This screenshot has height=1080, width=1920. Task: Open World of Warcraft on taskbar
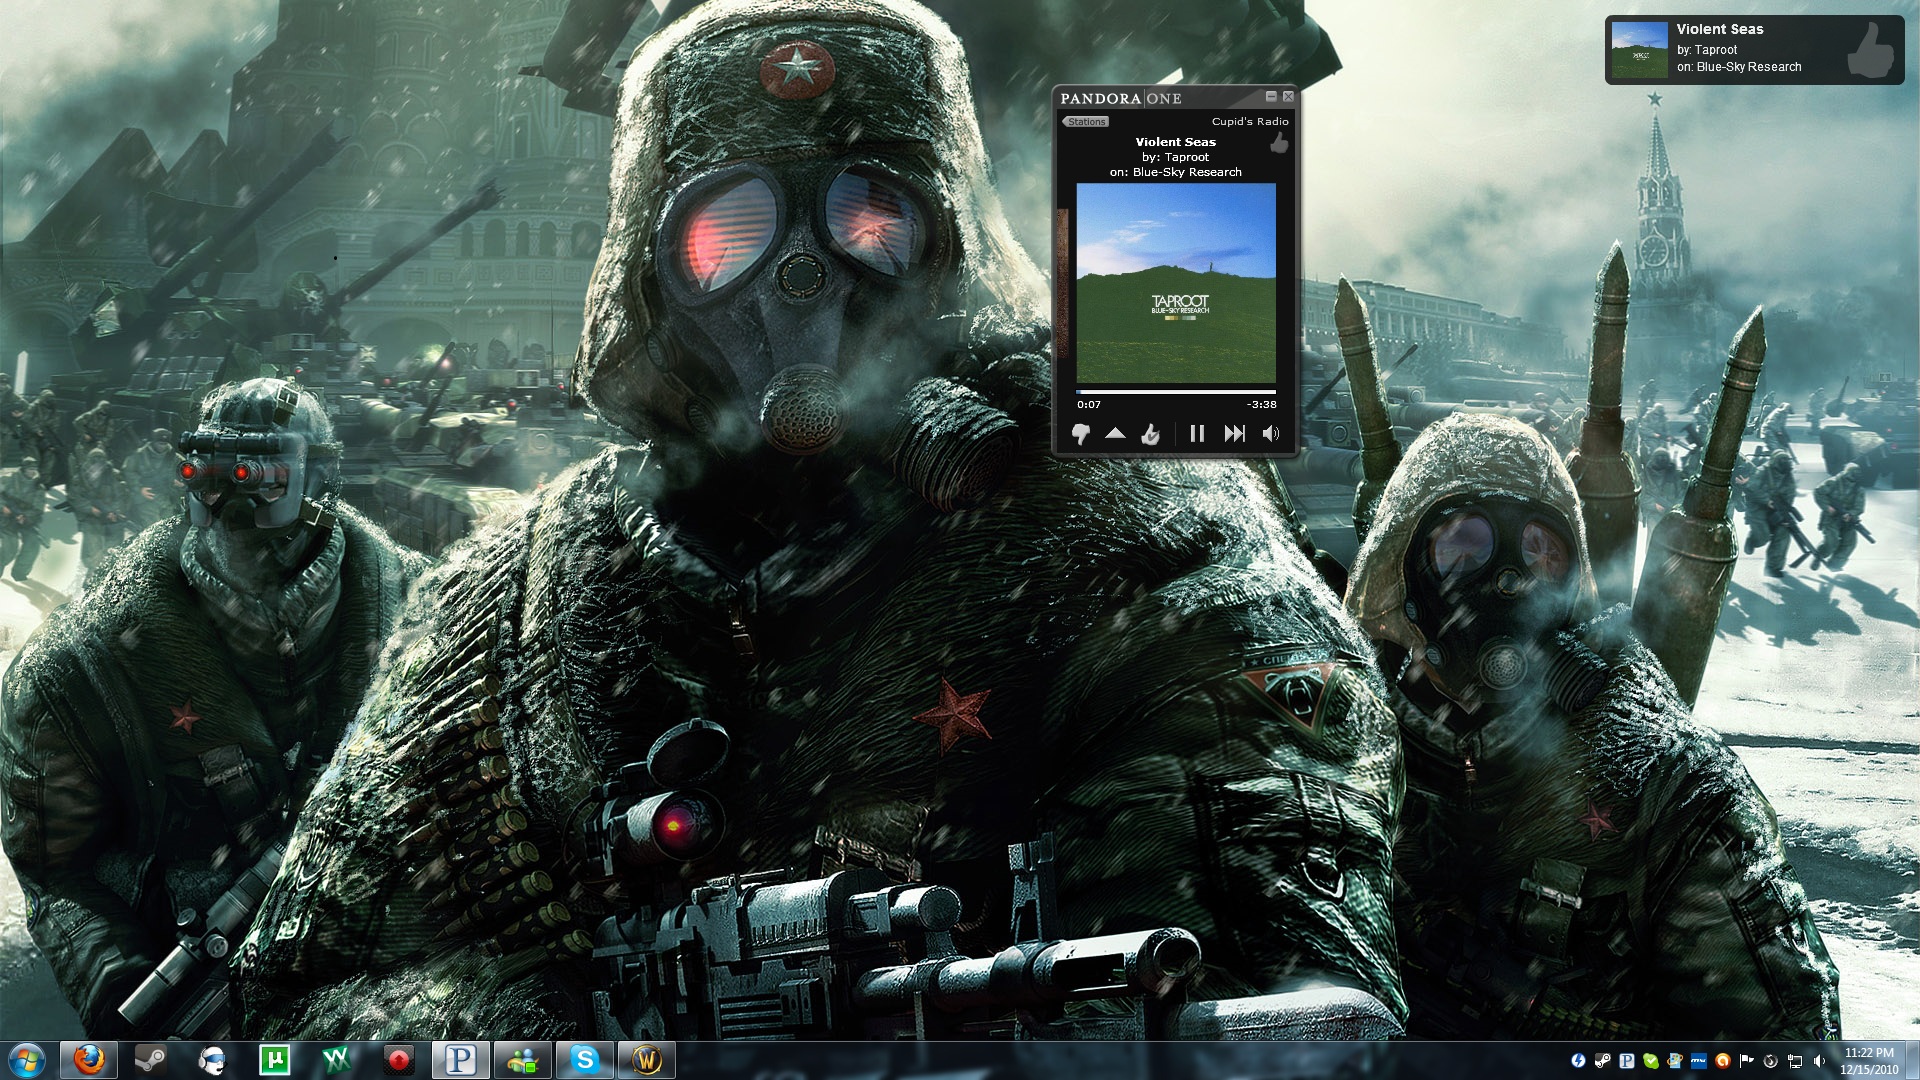tap(647, 1060)
